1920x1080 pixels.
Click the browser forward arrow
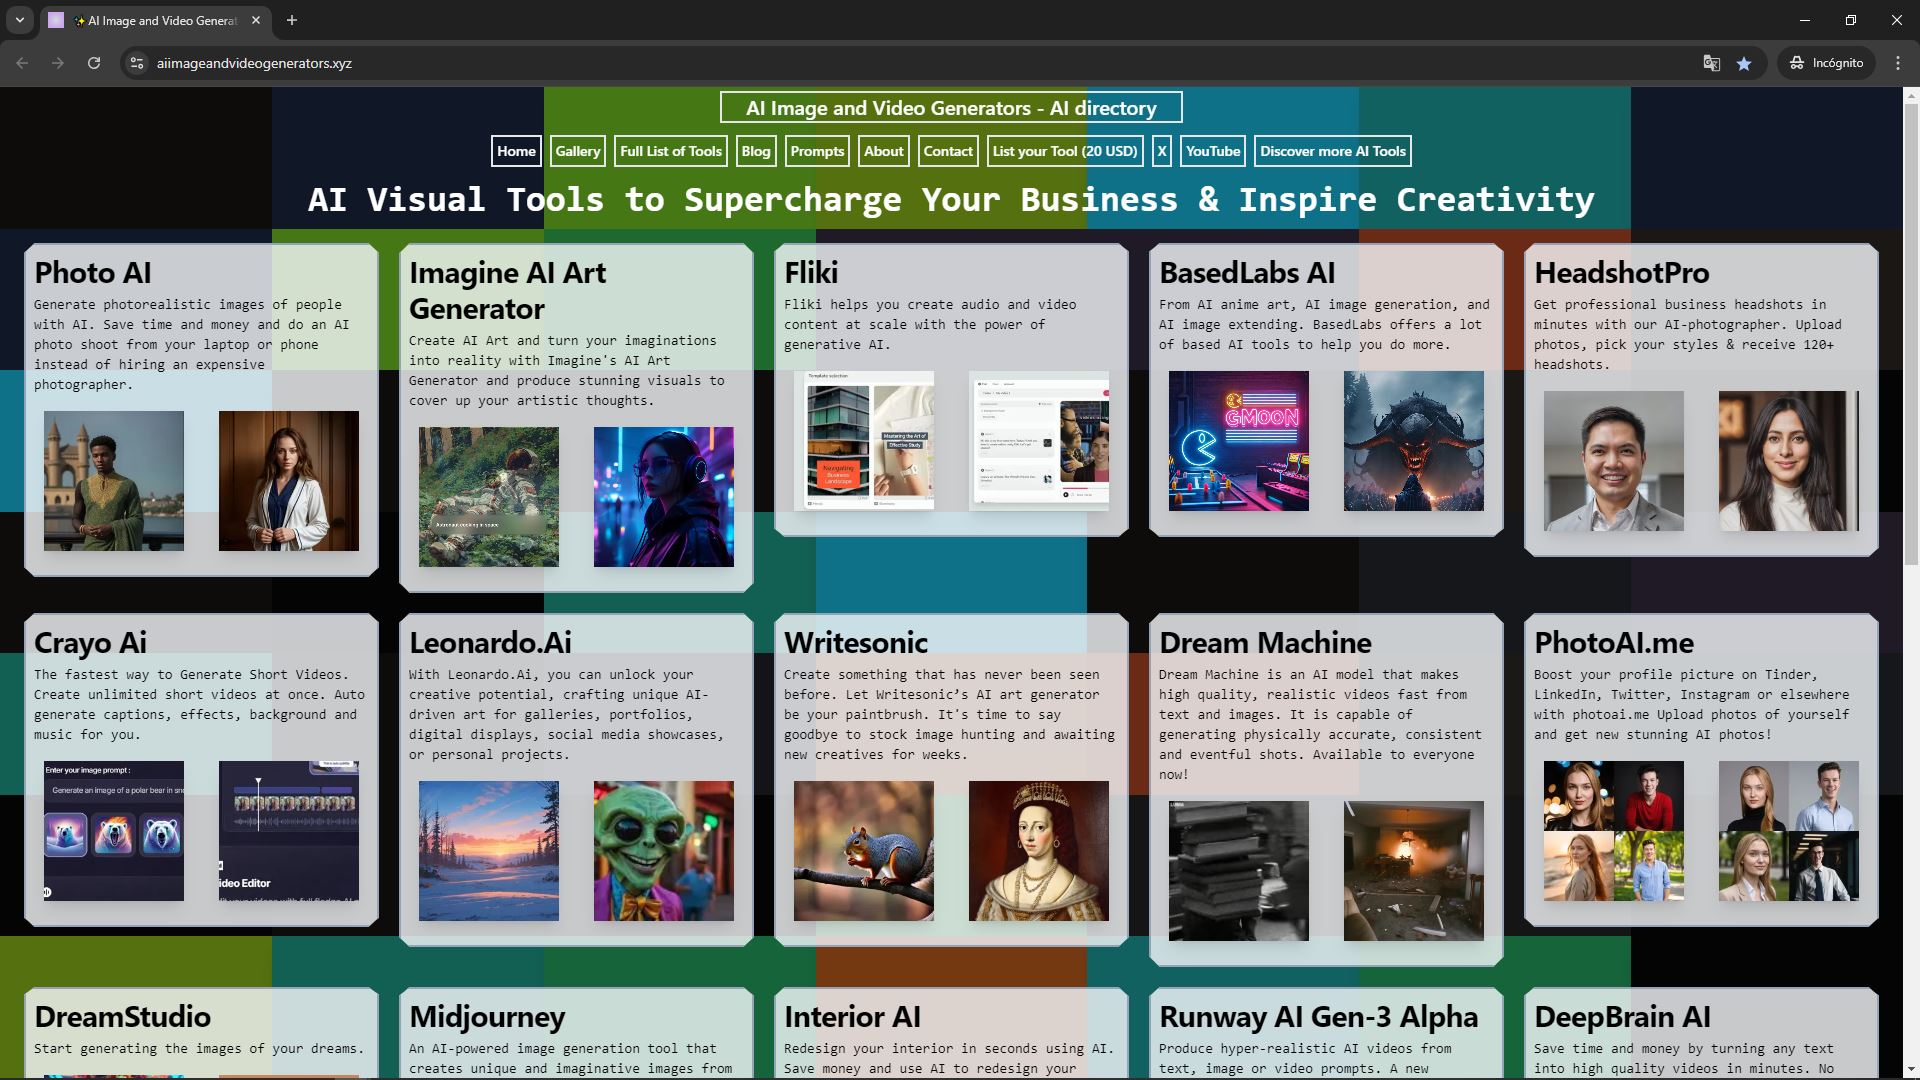pyautogui.click(x=58, y=63)
